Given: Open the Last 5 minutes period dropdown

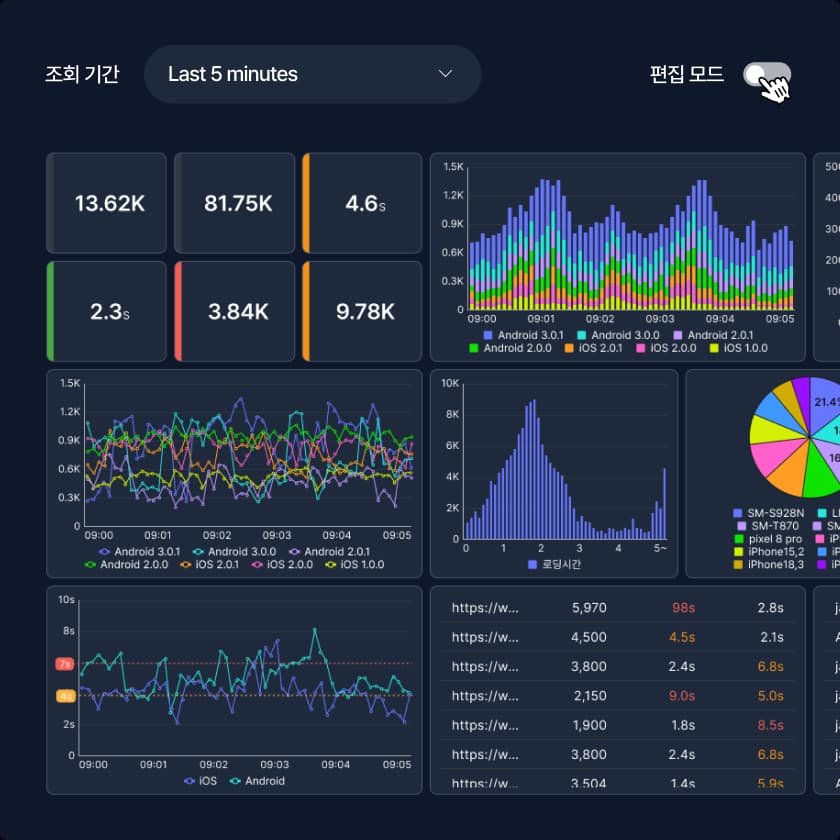Looking at the screenshot, I should tap(312, 74).
